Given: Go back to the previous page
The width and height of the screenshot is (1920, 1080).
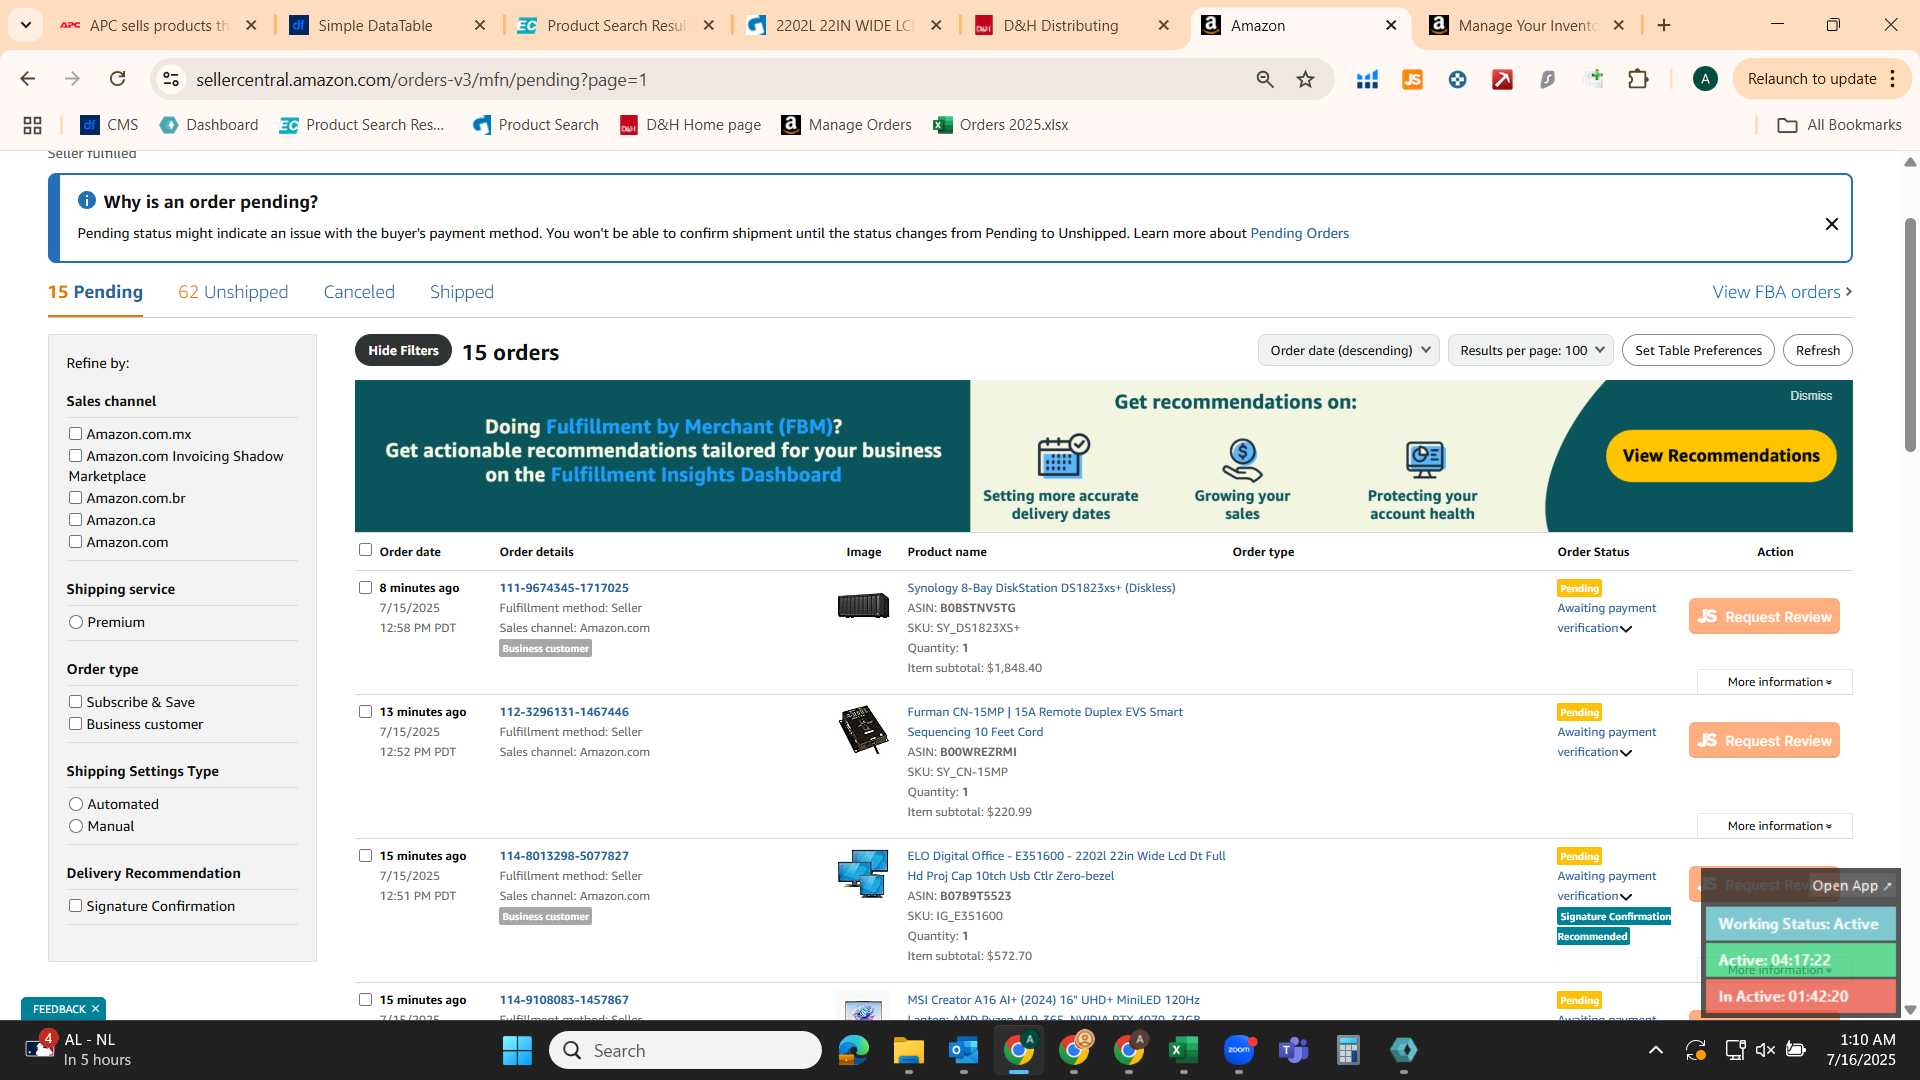Looking at the screenshot, I should tap(28, 79).
